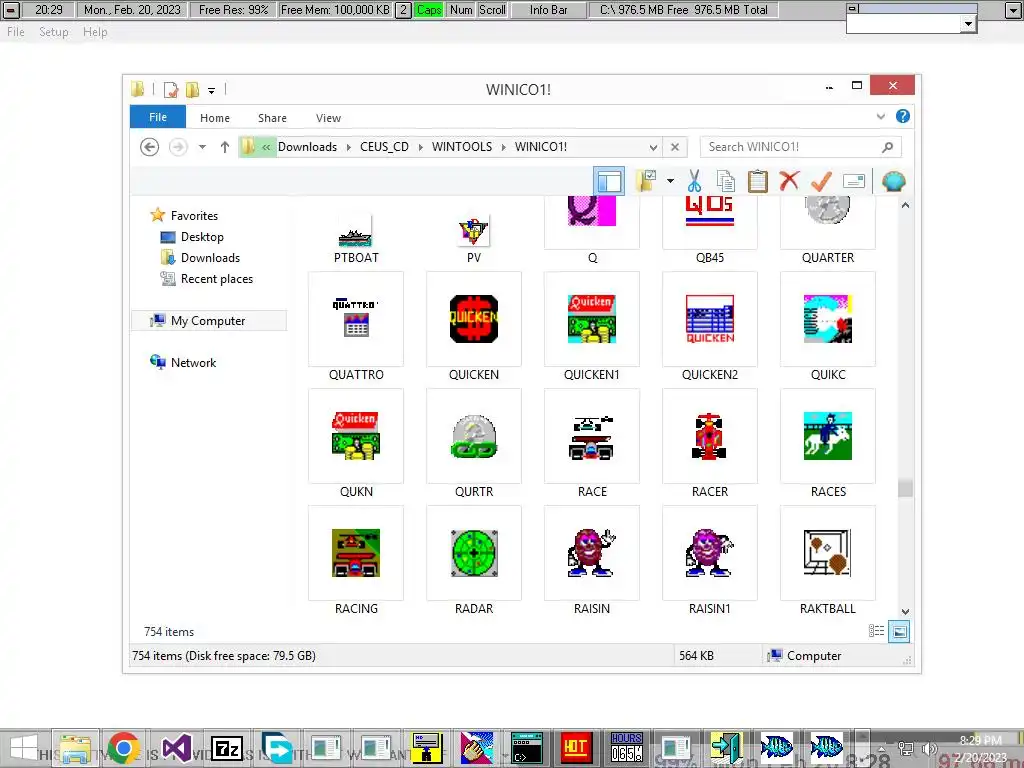Select the RACING icon file

(356, 560)
